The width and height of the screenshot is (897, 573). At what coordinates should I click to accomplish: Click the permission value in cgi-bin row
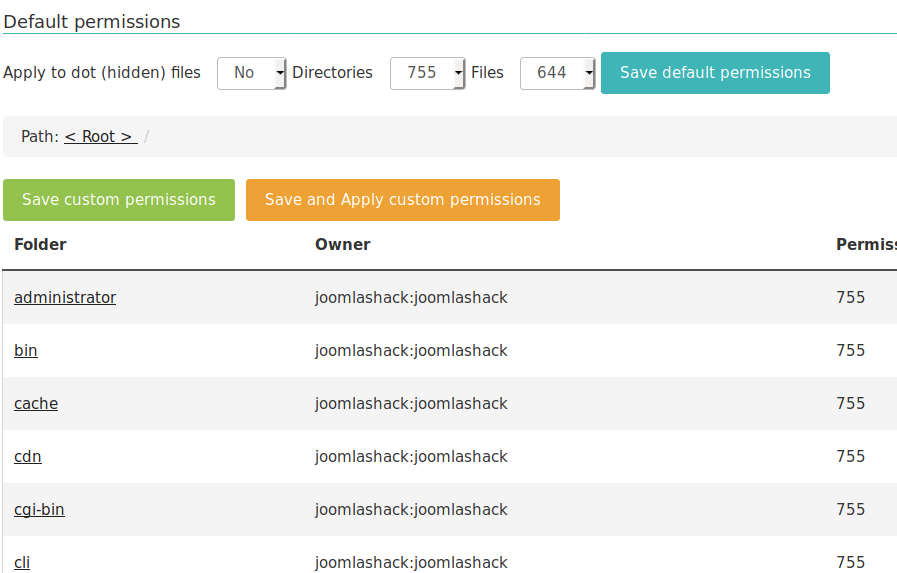pos(851,510)
